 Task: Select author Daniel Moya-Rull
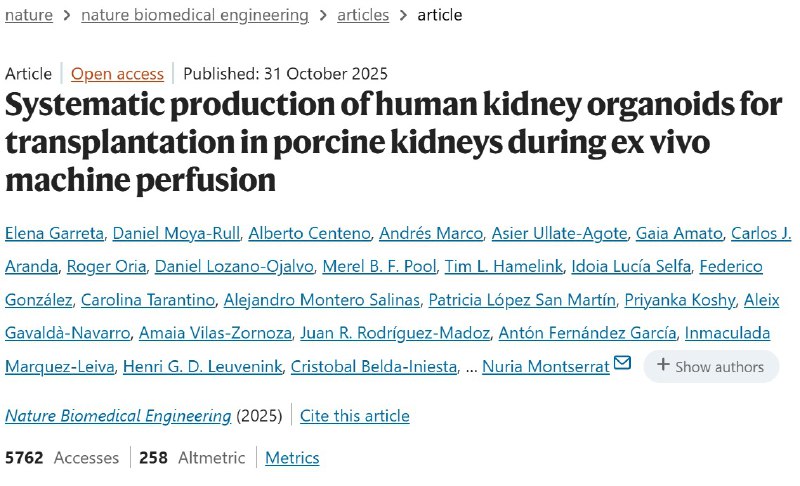click(174, 234)
